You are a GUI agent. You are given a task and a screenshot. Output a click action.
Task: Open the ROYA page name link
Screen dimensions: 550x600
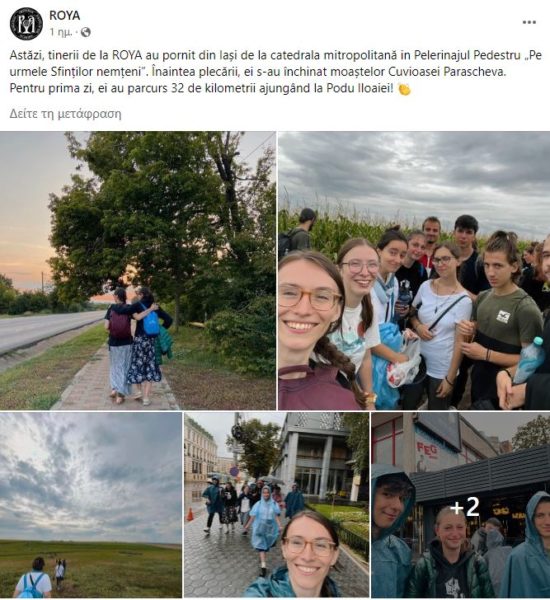(65, 15)
